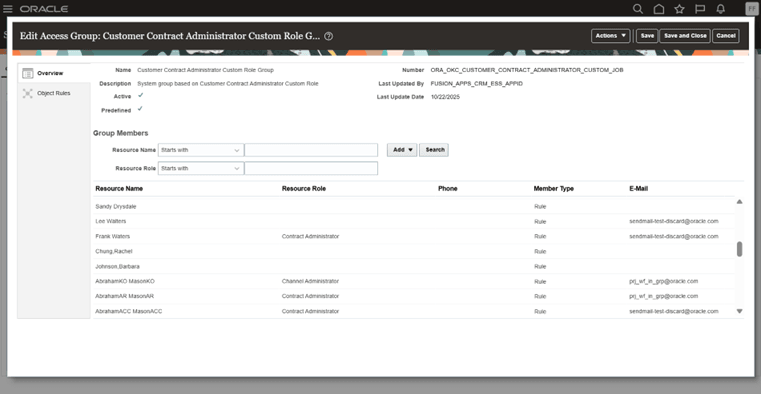Click the Search button
This screenshot has width=761, height=394.
[x=434, y=150]
